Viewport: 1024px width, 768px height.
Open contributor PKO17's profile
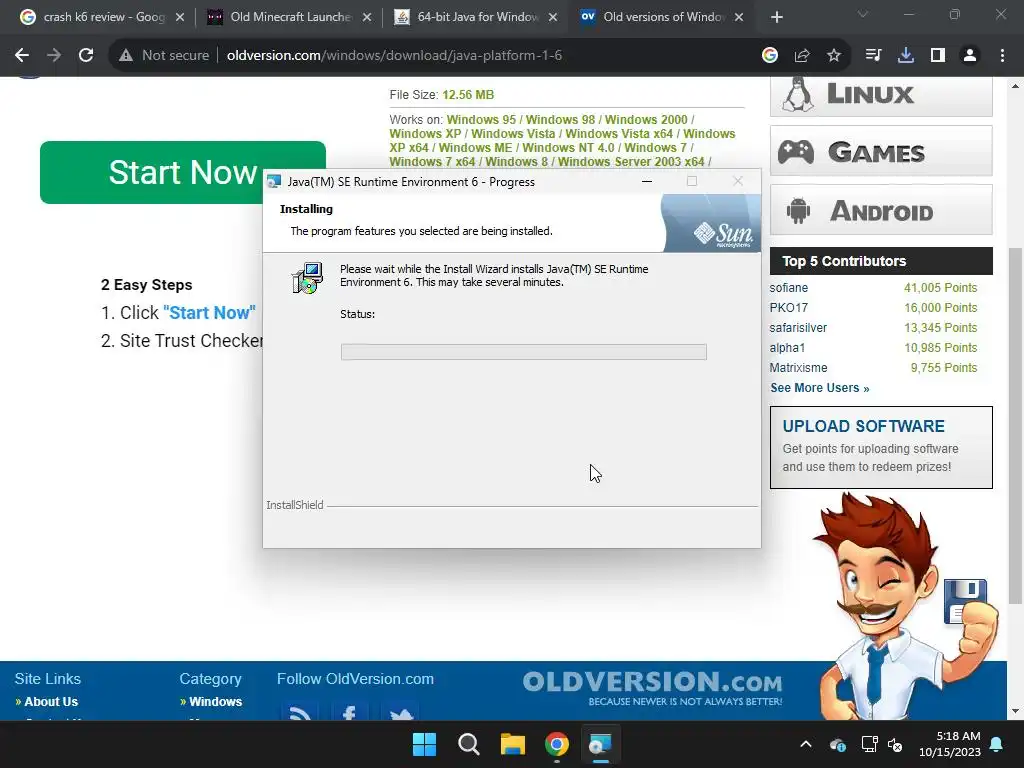tap(788, 308)
